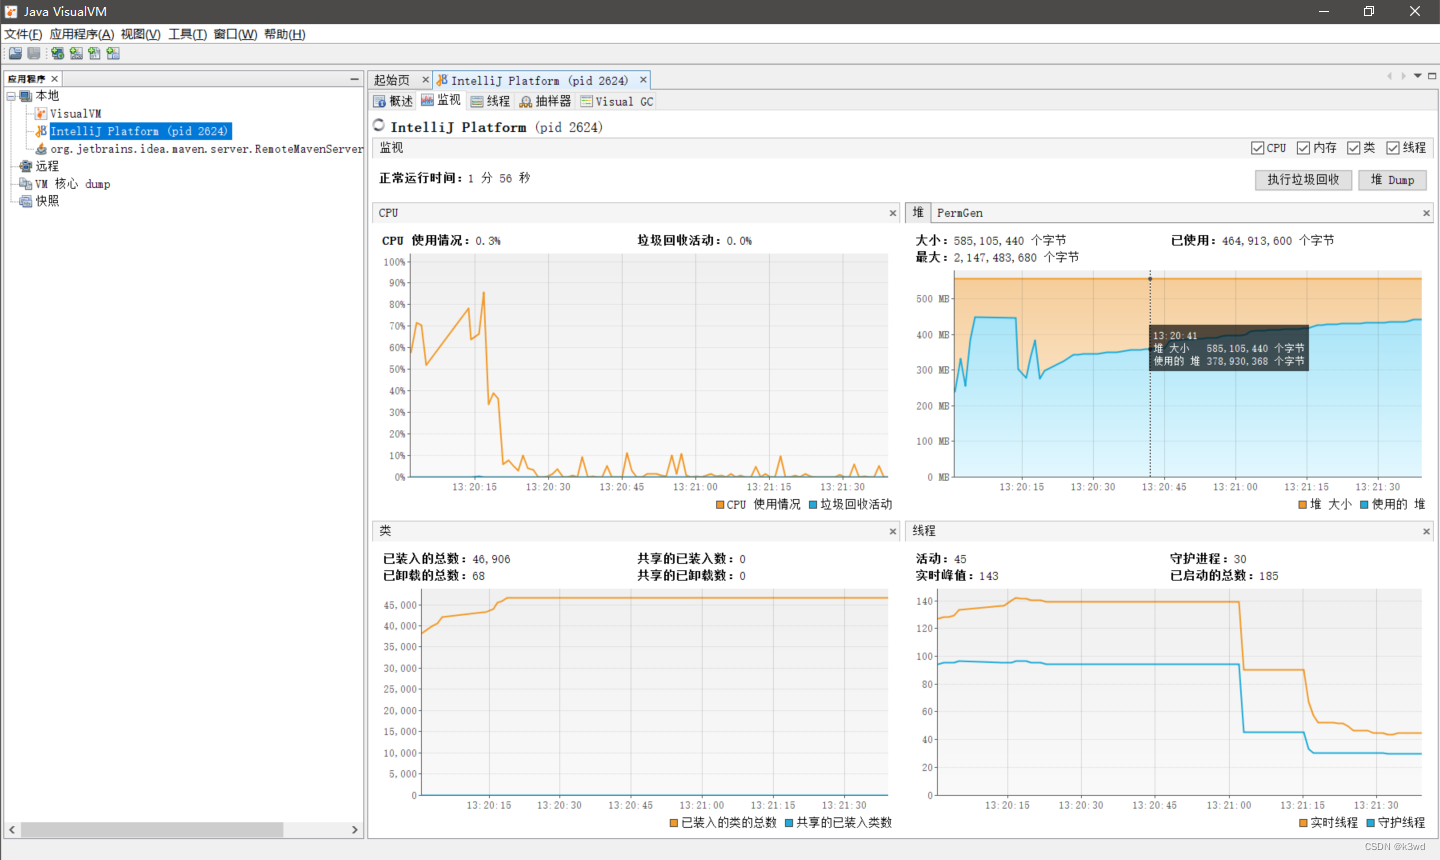Close the IntelliJ Platform (pid 2624) tab
1440x860 pixels.
point(643,80)
